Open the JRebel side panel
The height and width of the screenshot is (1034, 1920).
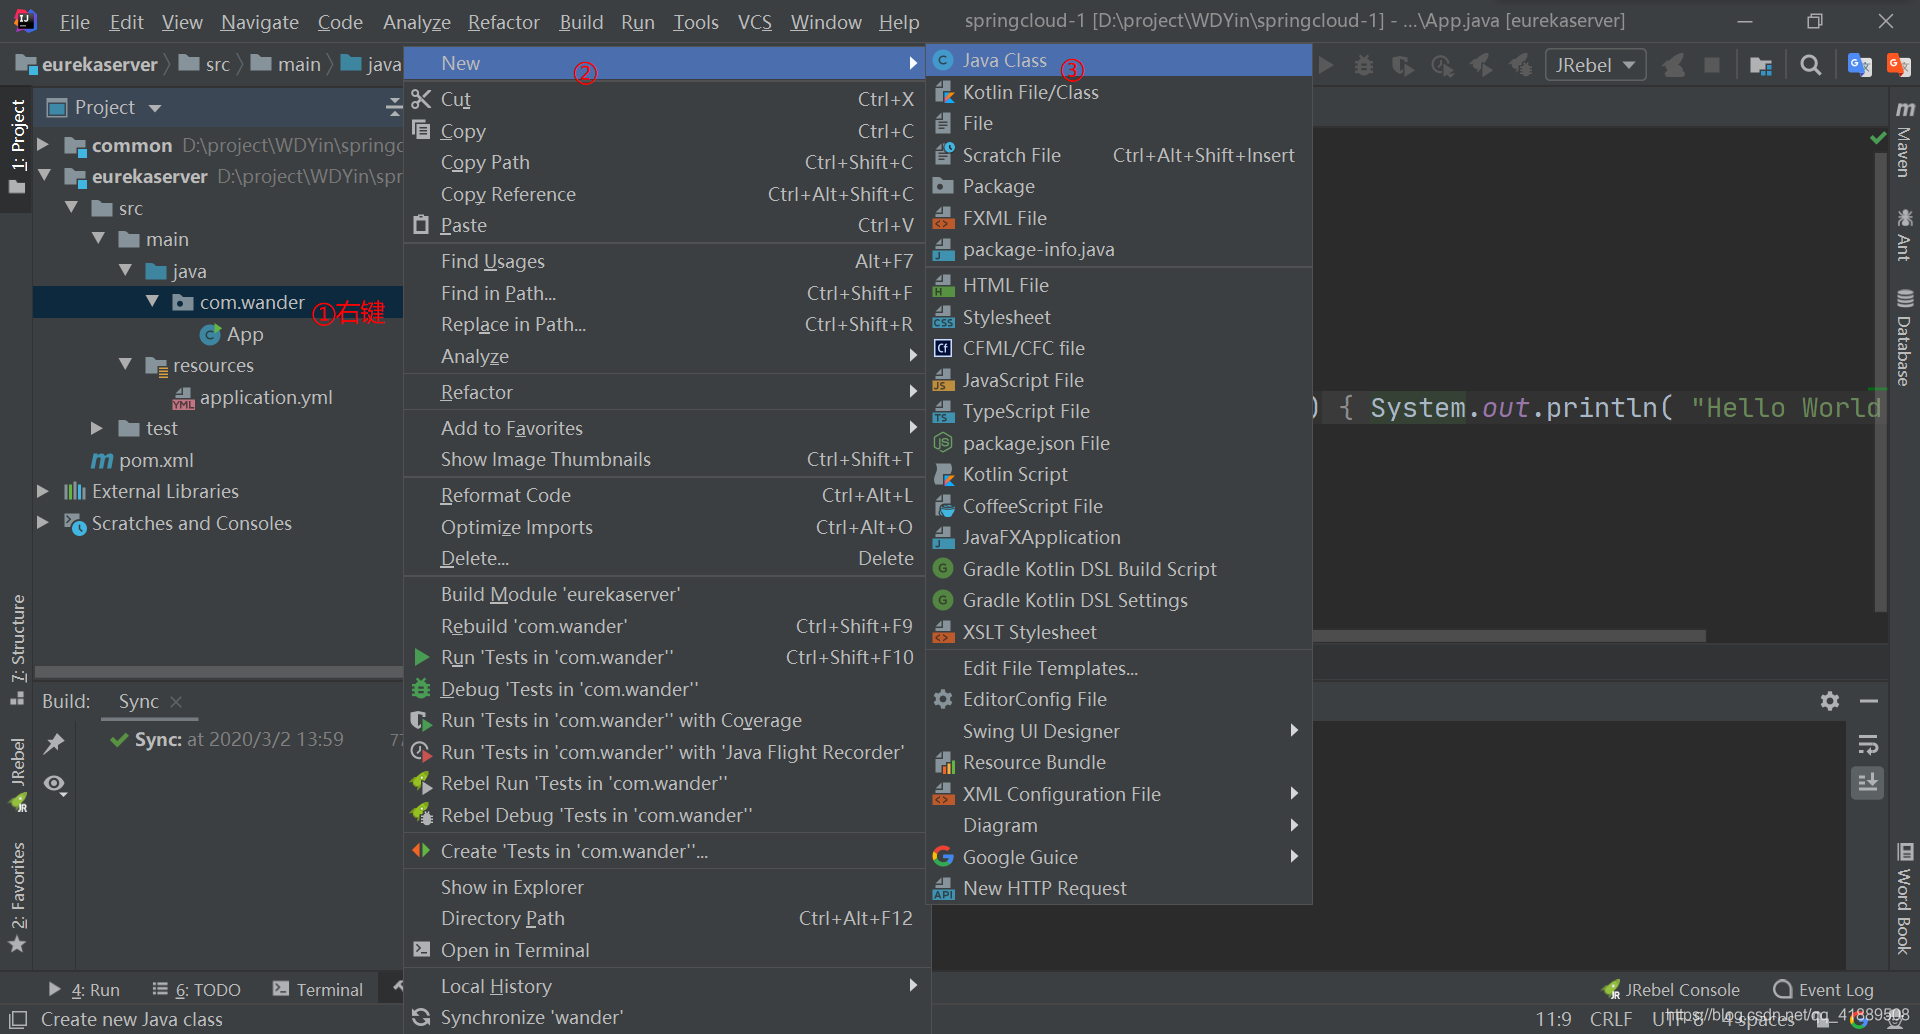(17, 775)
